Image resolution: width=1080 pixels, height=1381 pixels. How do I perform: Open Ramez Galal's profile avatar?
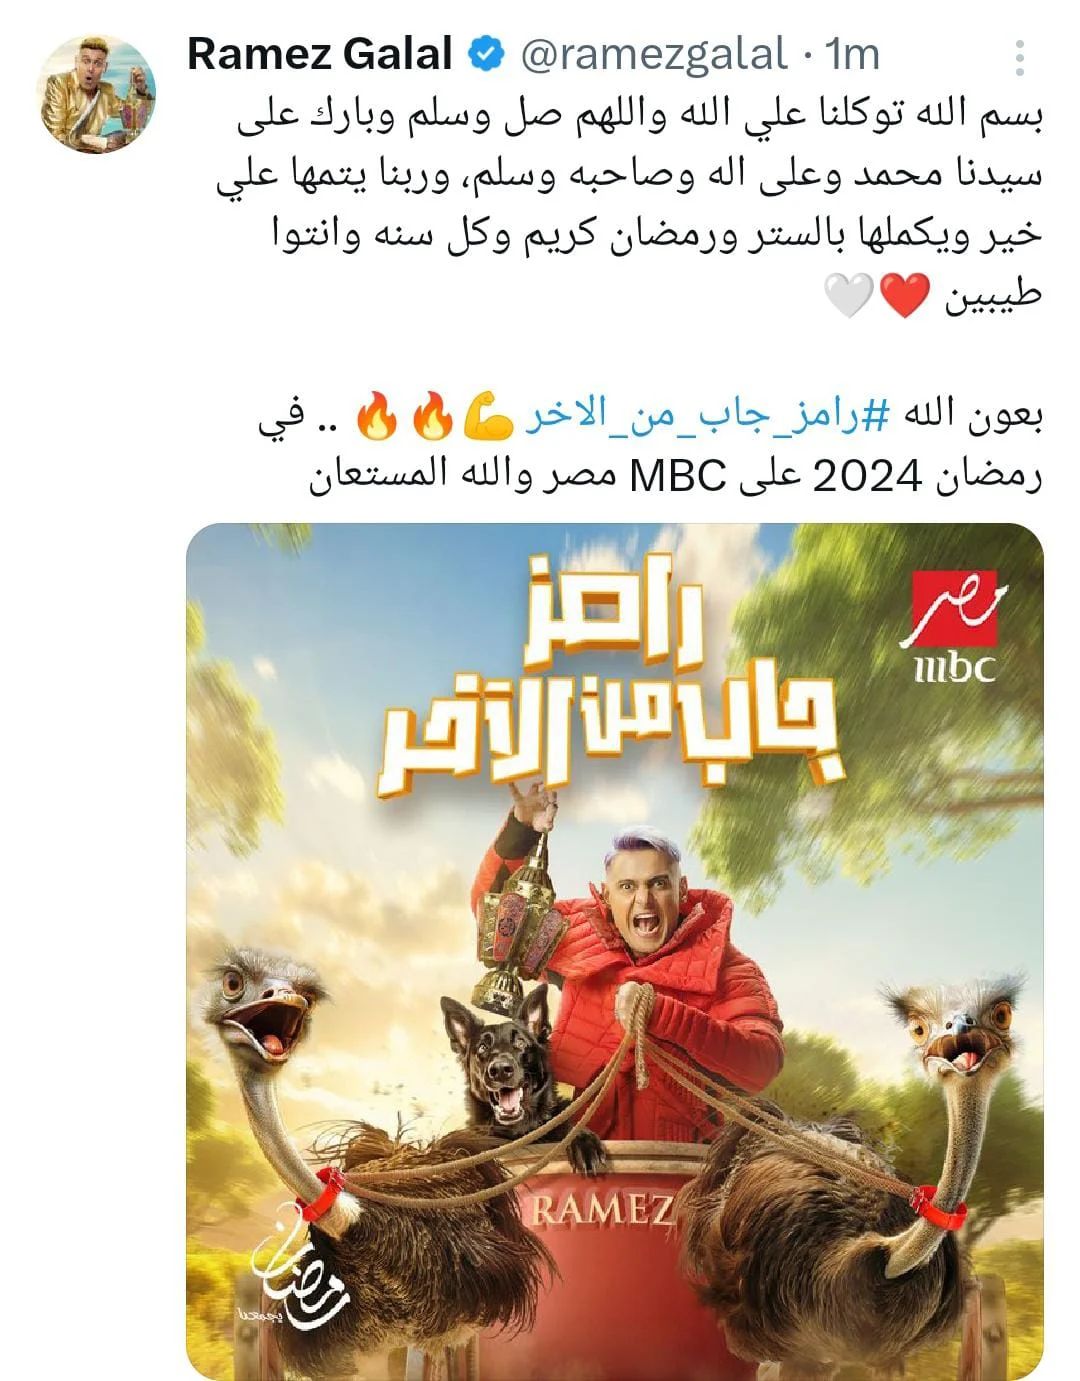(x=99, y=96)
